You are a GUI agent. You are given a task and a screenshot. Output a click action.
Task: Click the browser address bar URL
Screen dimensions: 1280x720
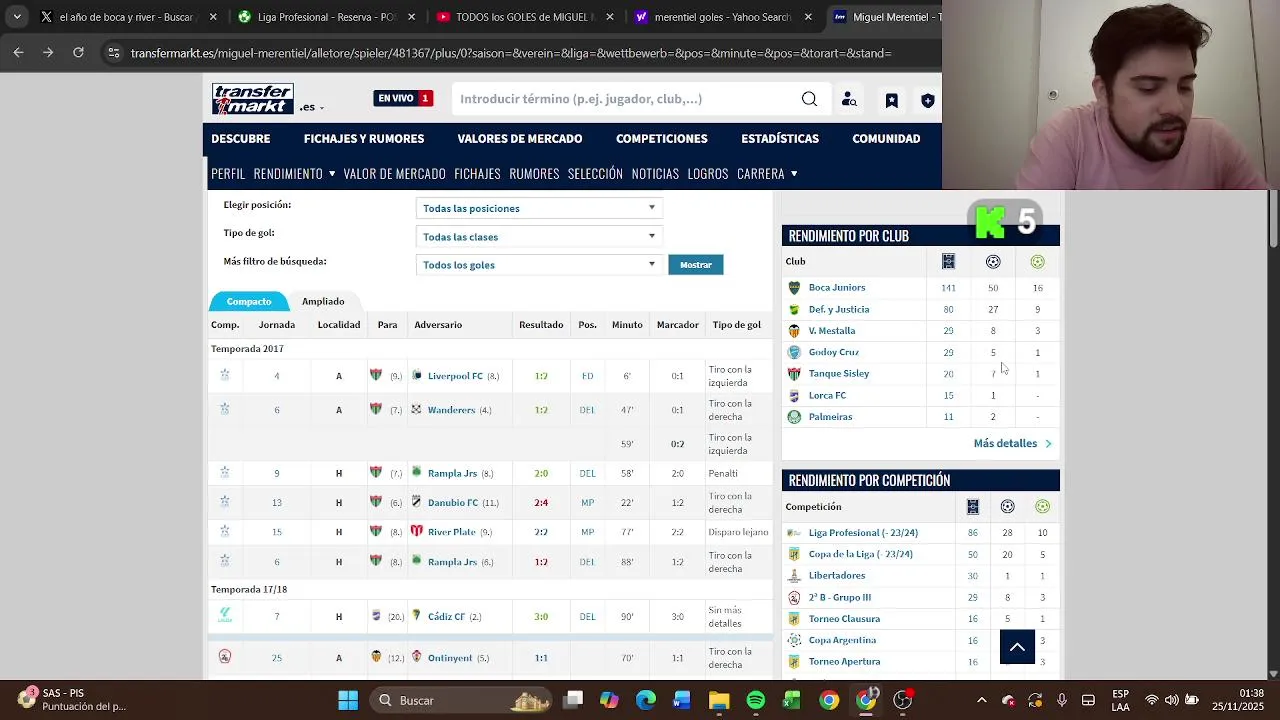pos(511,53)
